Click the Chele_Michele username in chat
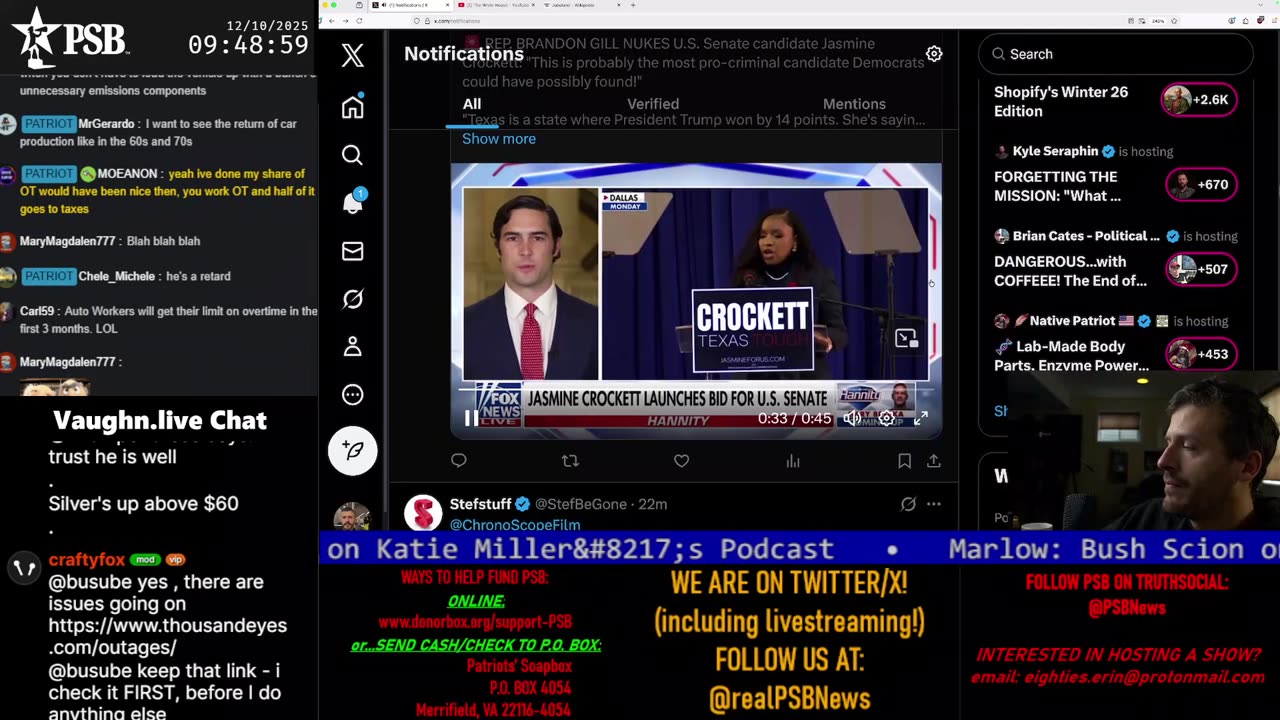 (x=117, y=276)
